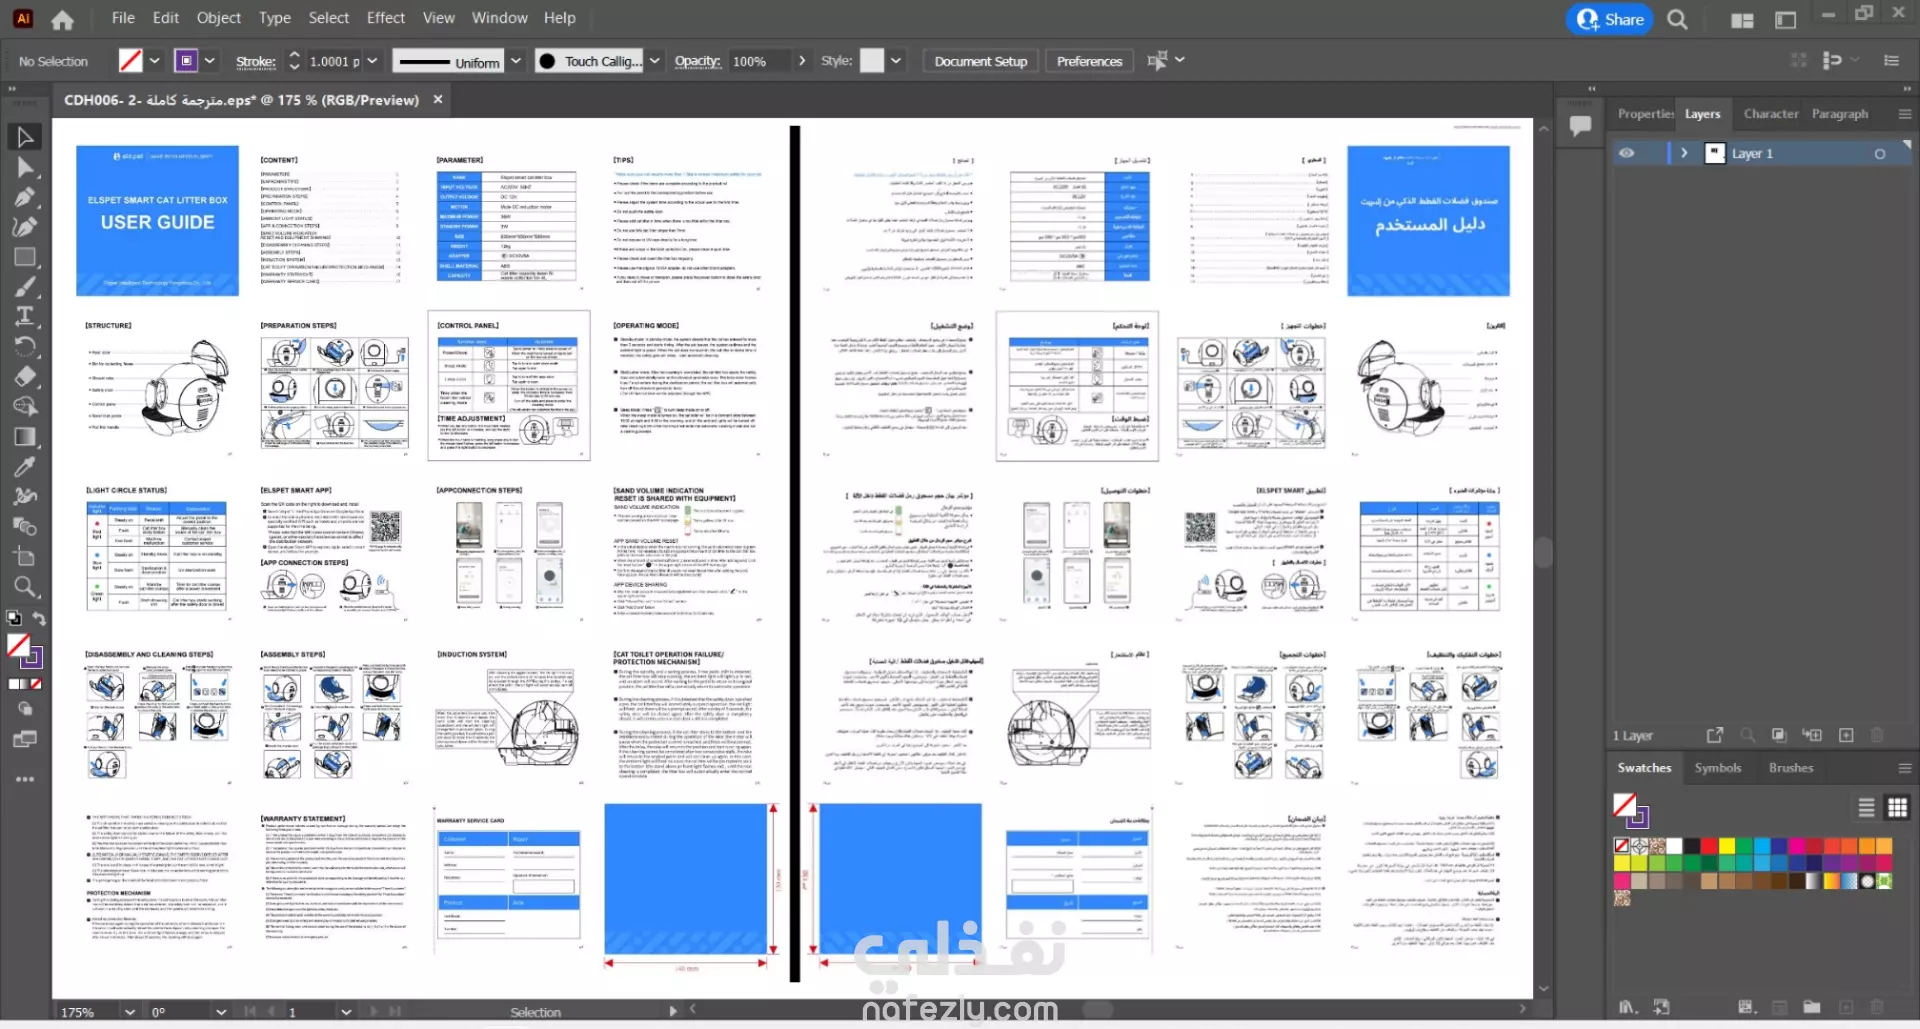The width and height of the screenshot is (1920, 1029).
Task: Select the Symbol Sprayer tool
Action: (x=25, y=497)
